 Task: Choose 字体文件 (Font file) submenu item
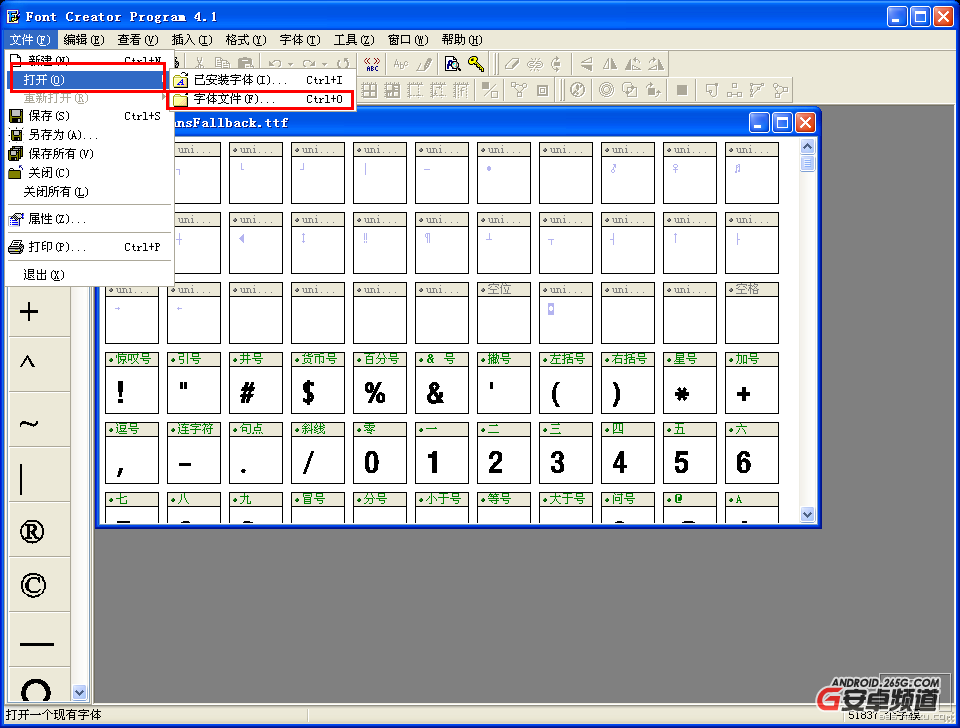pyautogui.click(x=261, y=99)
